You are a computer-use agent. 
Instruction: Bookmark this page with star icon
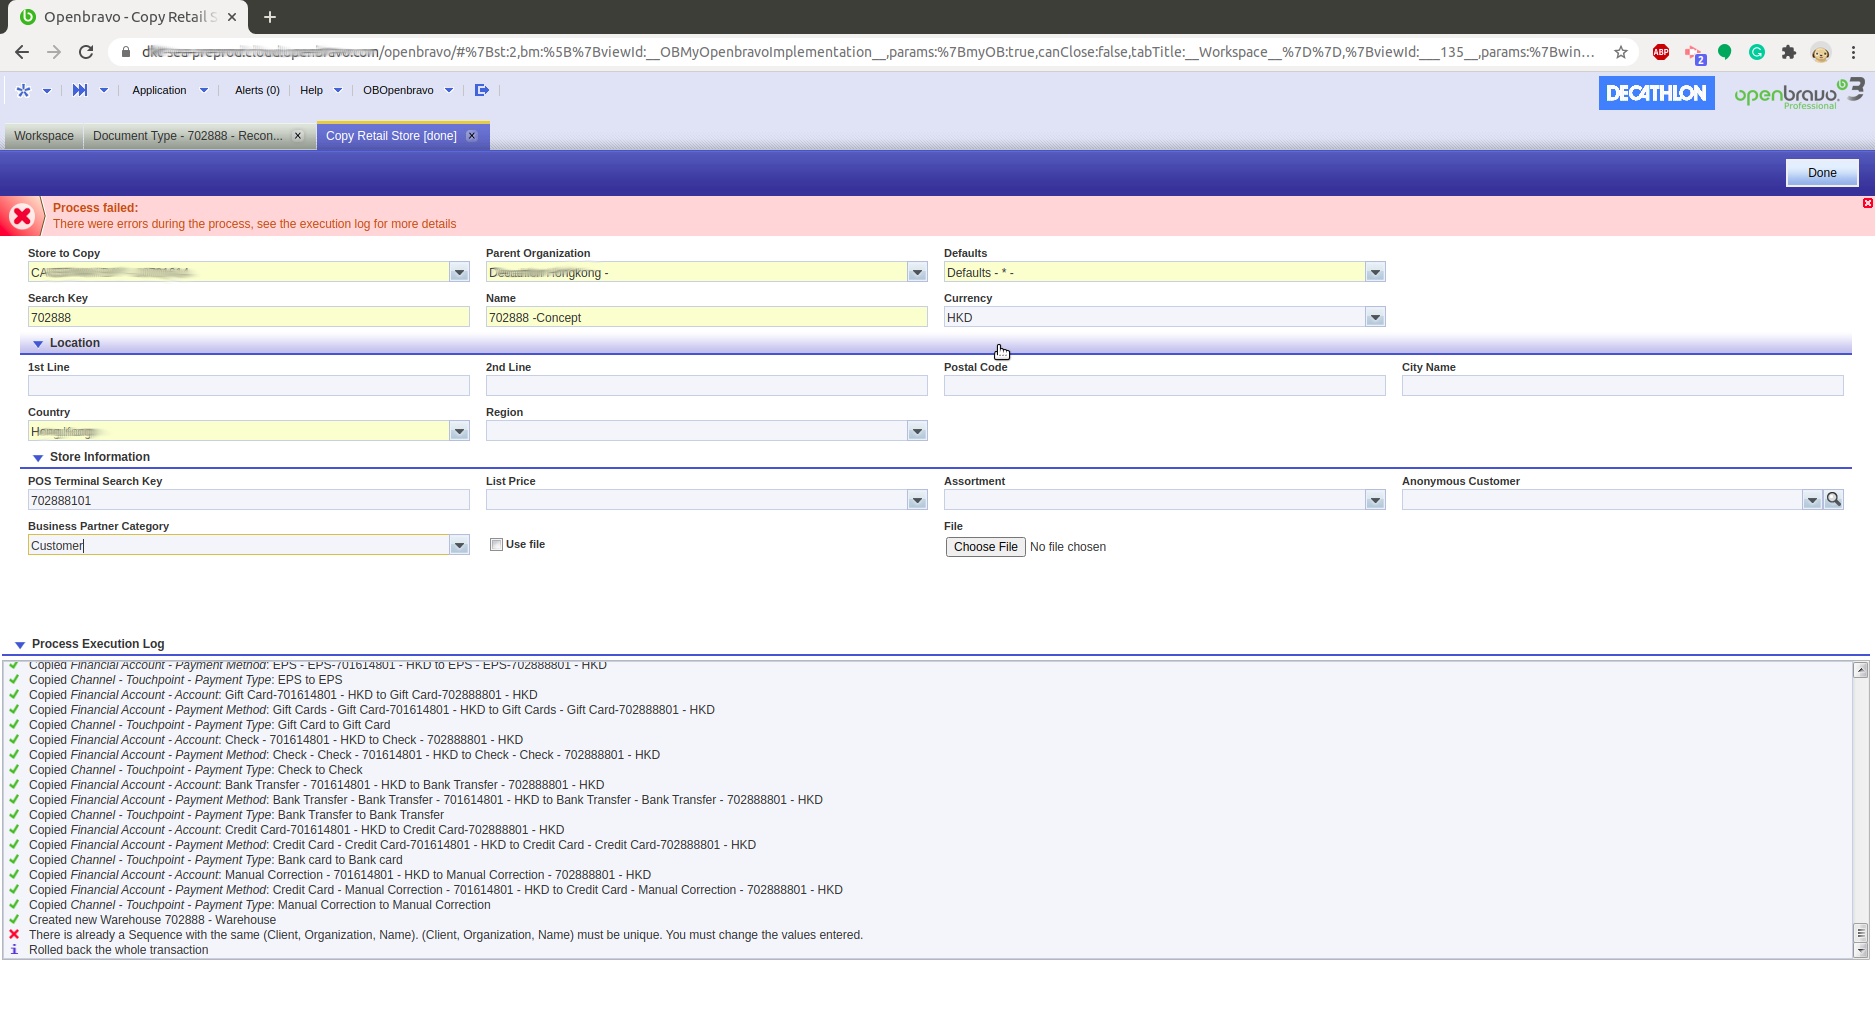(x=1621, y=52)
